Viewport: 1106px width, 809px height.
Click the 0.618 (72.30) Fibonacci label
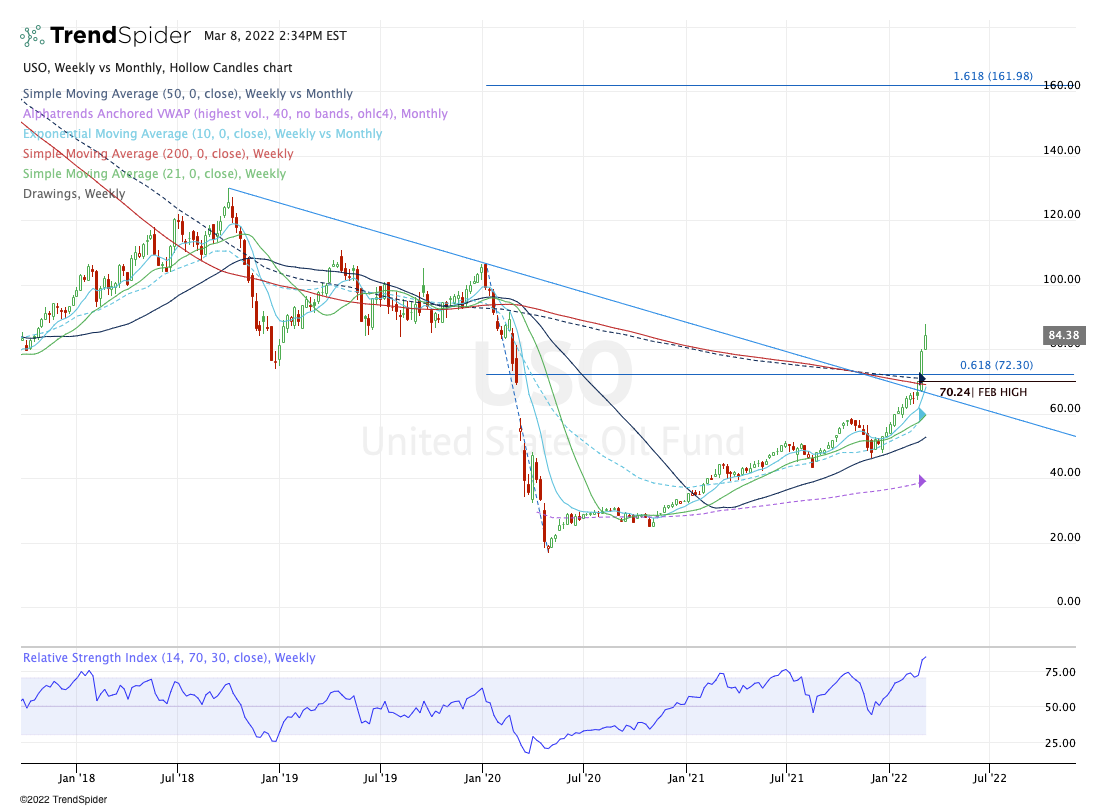(996, 365)
